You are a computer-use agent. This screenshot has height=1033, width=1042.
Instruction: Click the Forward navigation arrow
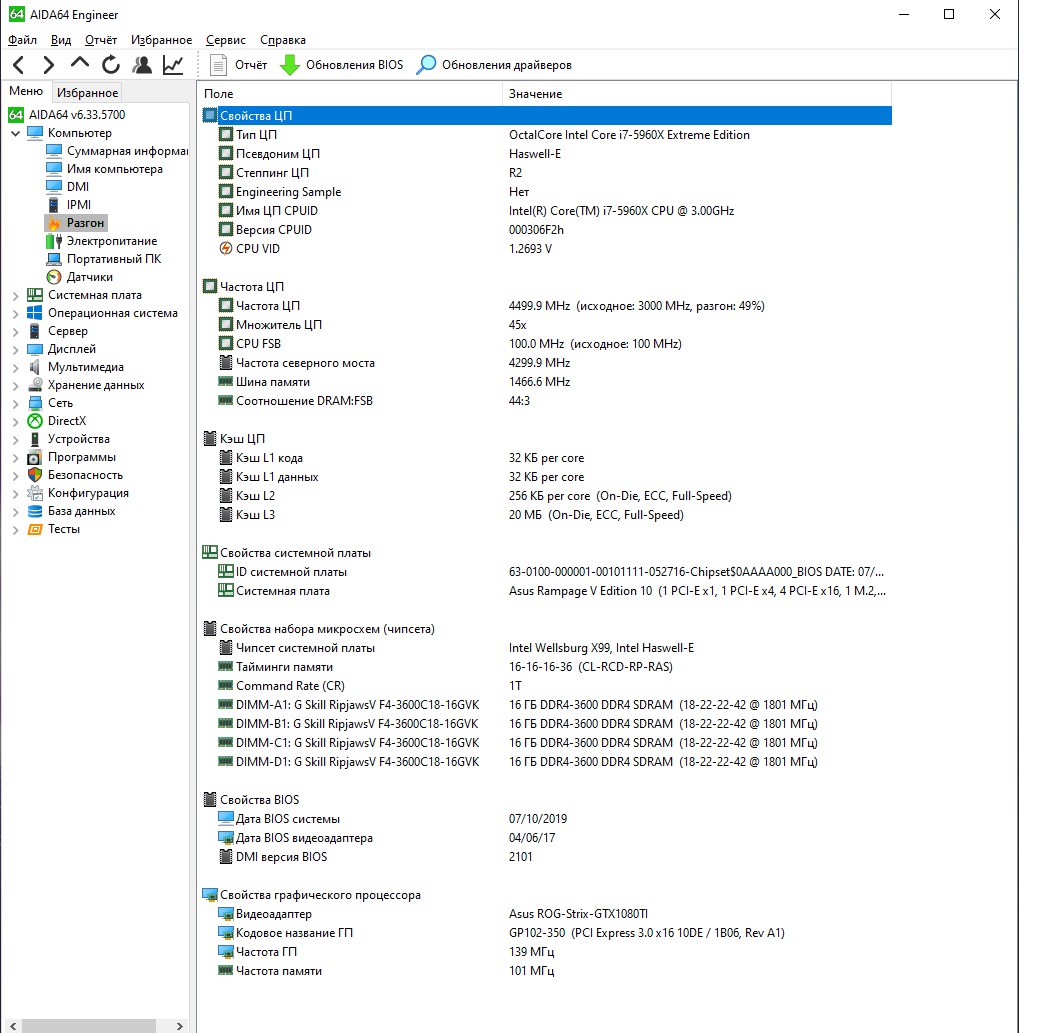49,64
